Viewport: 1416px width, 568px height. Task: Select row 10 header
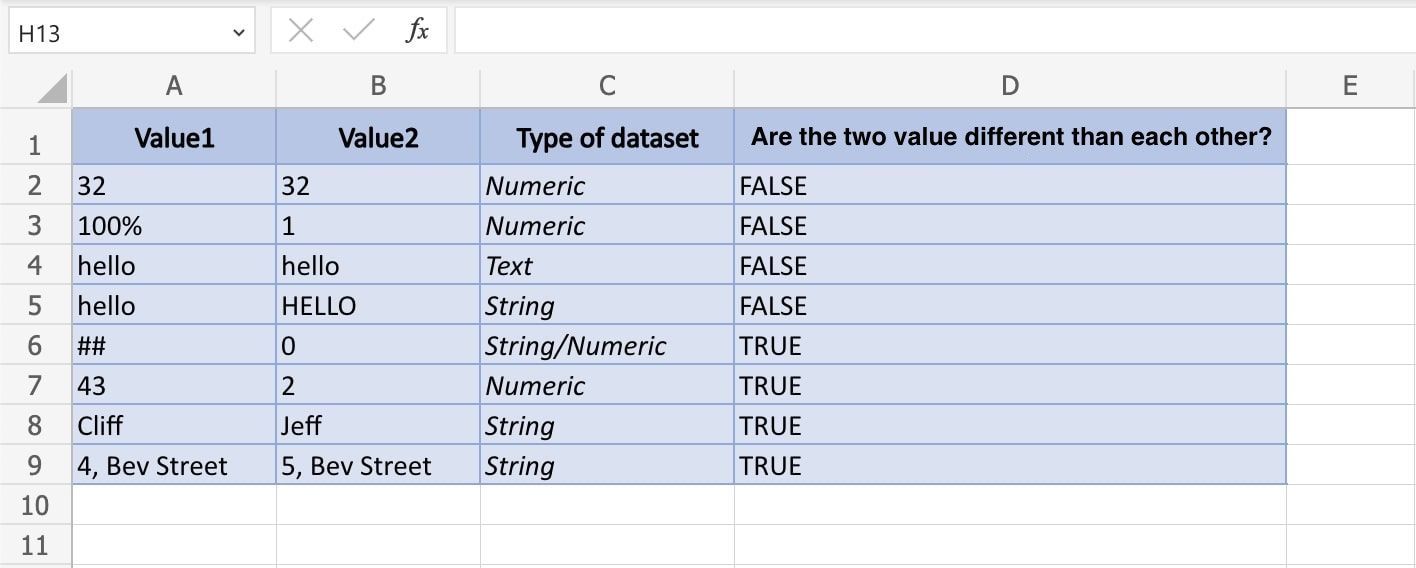[35, 505]
